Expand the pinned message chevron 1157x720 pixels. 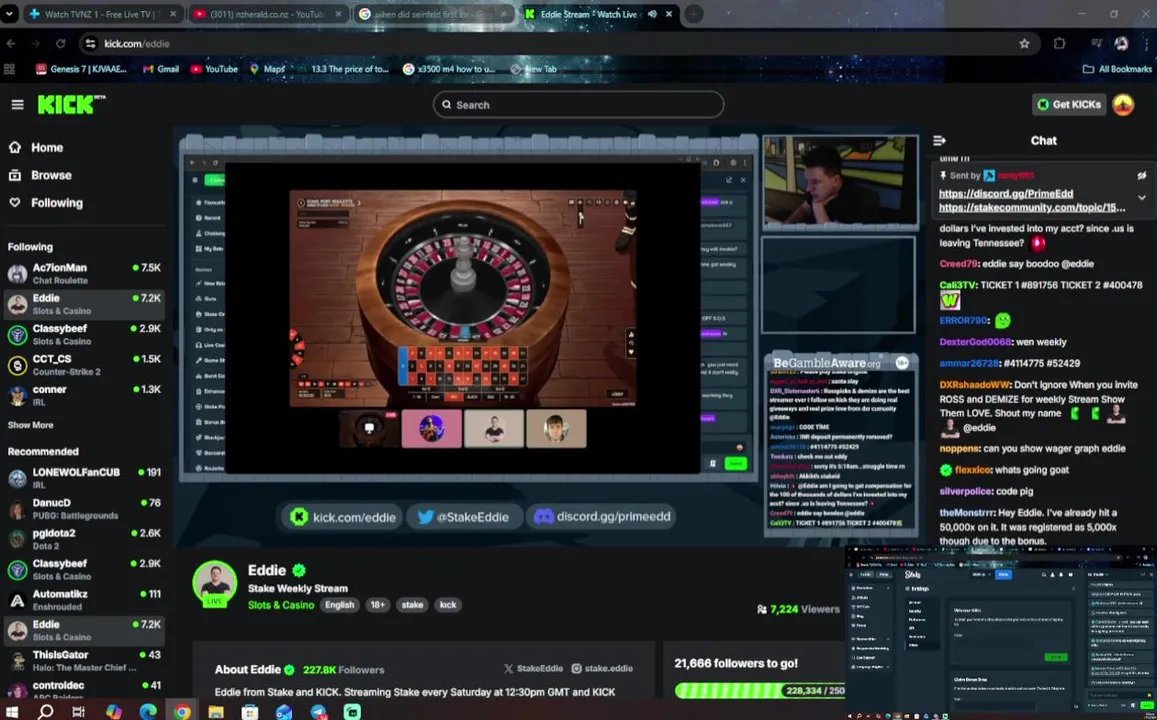coord(1142,198)
